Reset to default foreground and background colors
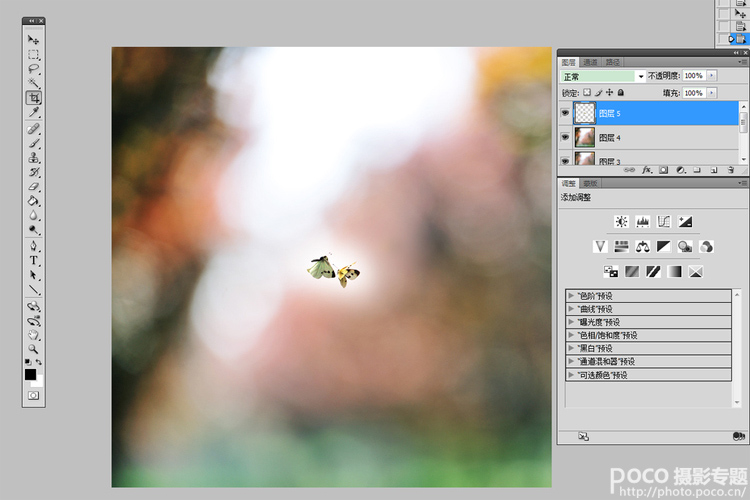Viewport: 750px width, 500px height. (28, 362)
